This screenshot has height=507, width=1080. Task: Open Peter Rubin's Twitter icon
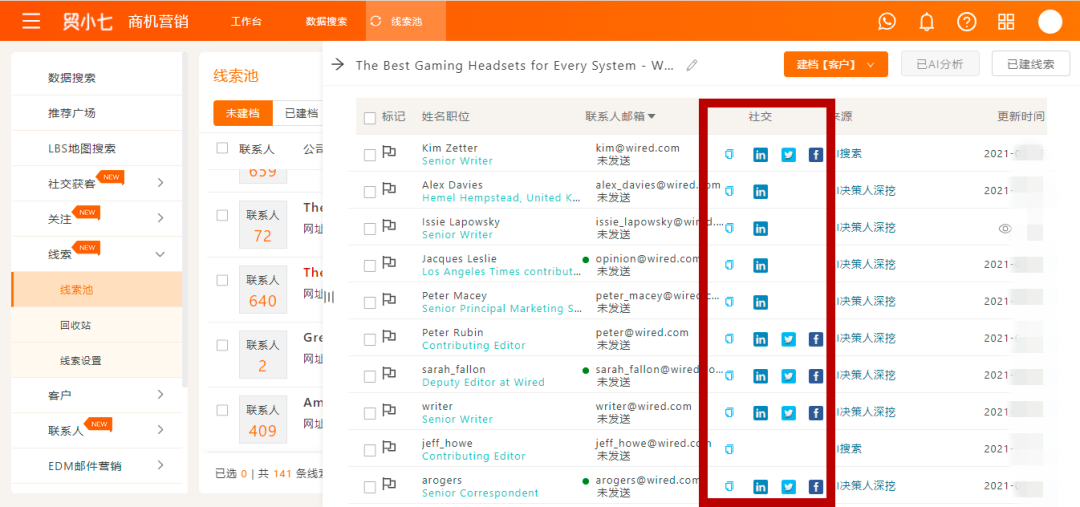tap(789, 339)
